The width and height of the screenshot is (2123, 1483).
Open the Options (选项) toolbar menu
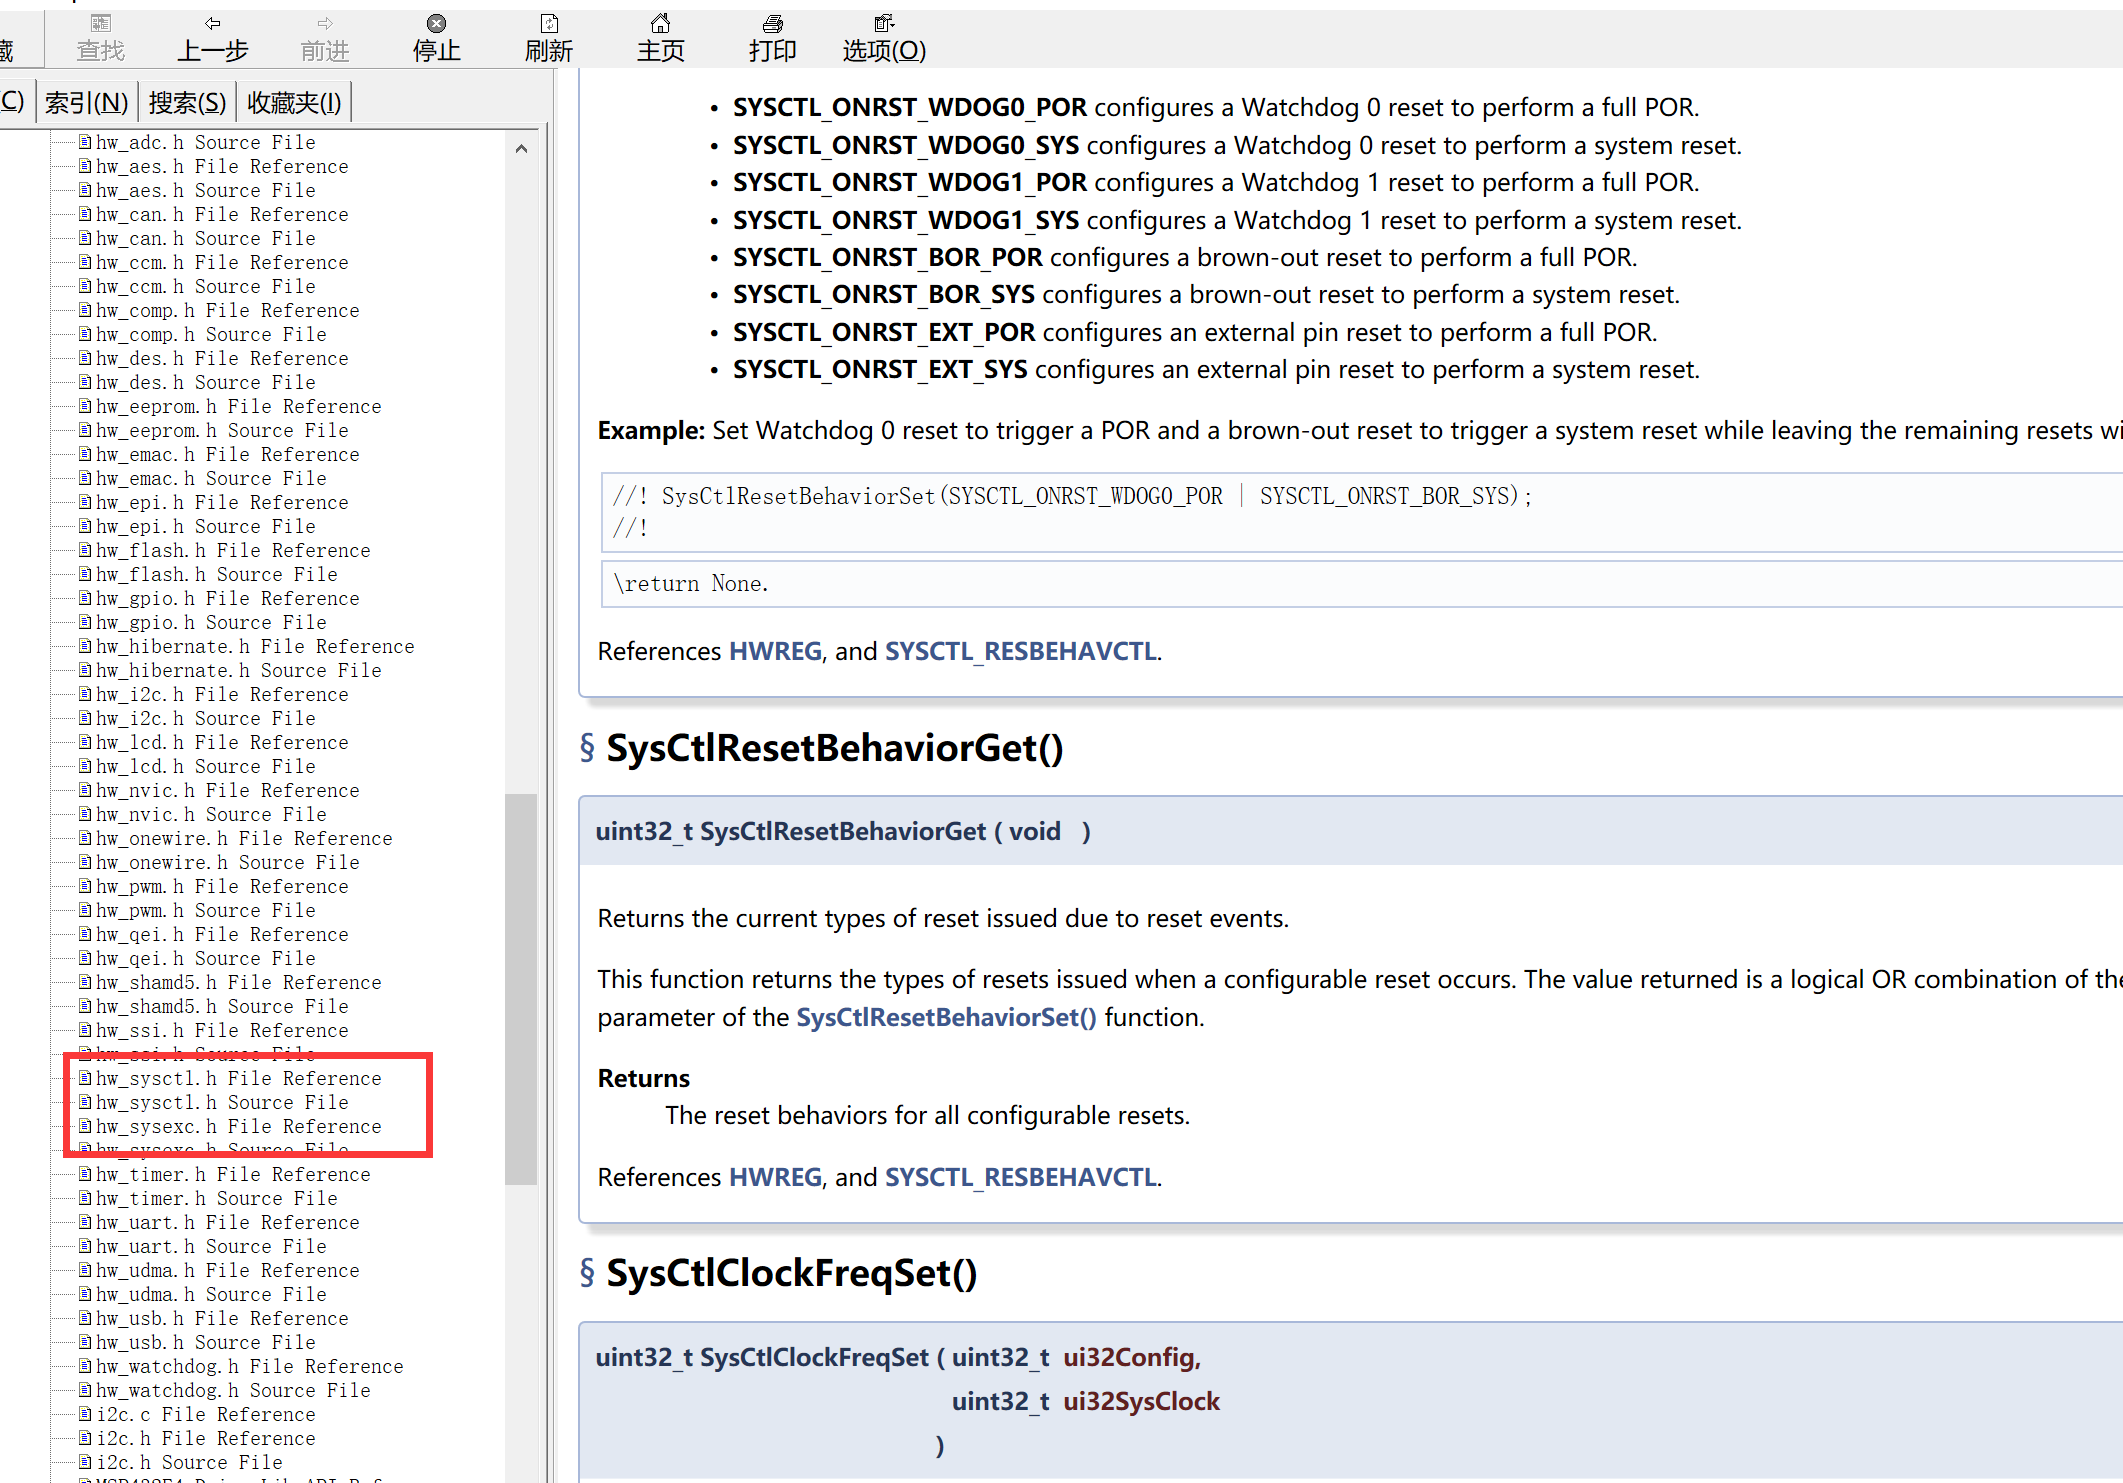point(884,37)
